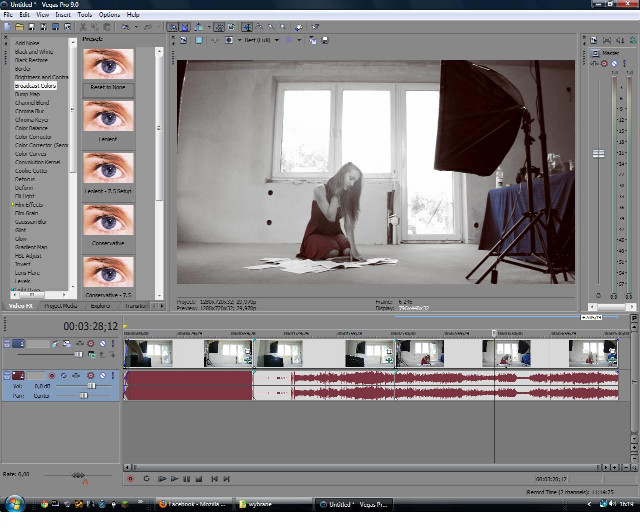Jump to the project start from transport
This screenshot has height=529, width=640.
click(x=214, y=479)
